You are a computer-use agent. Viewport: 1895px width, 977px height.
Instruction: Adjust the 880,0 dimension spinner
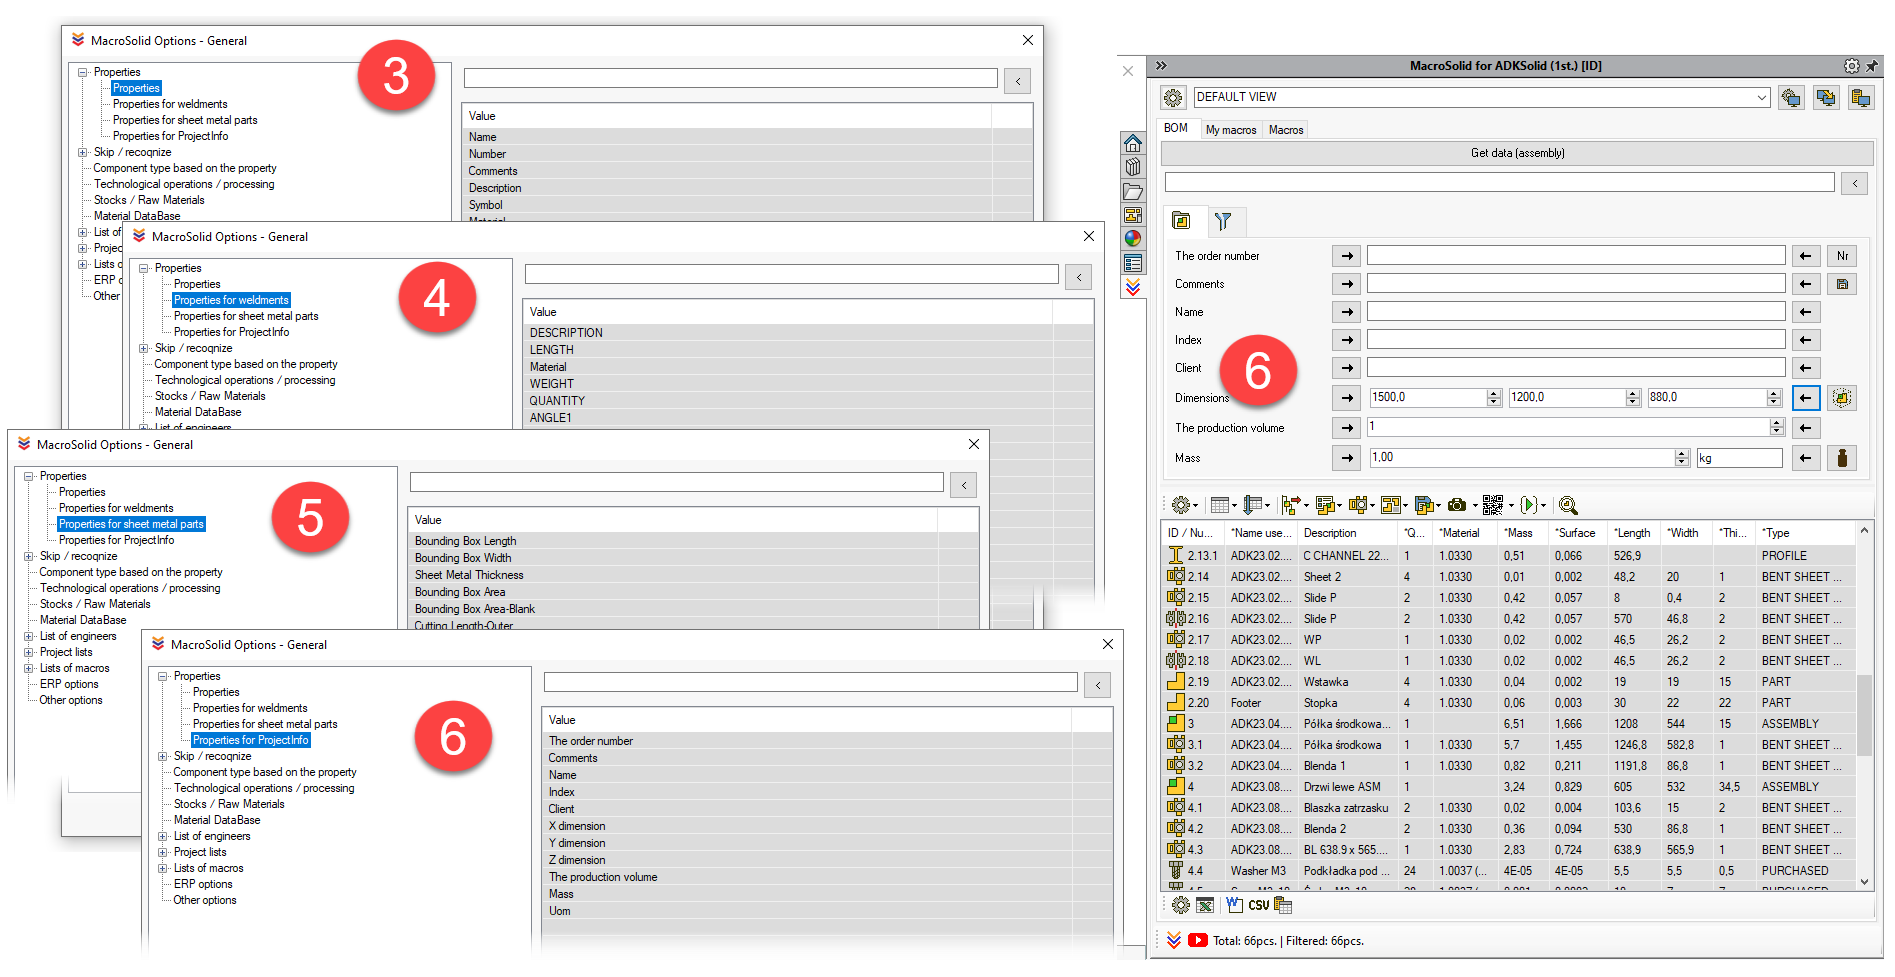point(1774,398)
